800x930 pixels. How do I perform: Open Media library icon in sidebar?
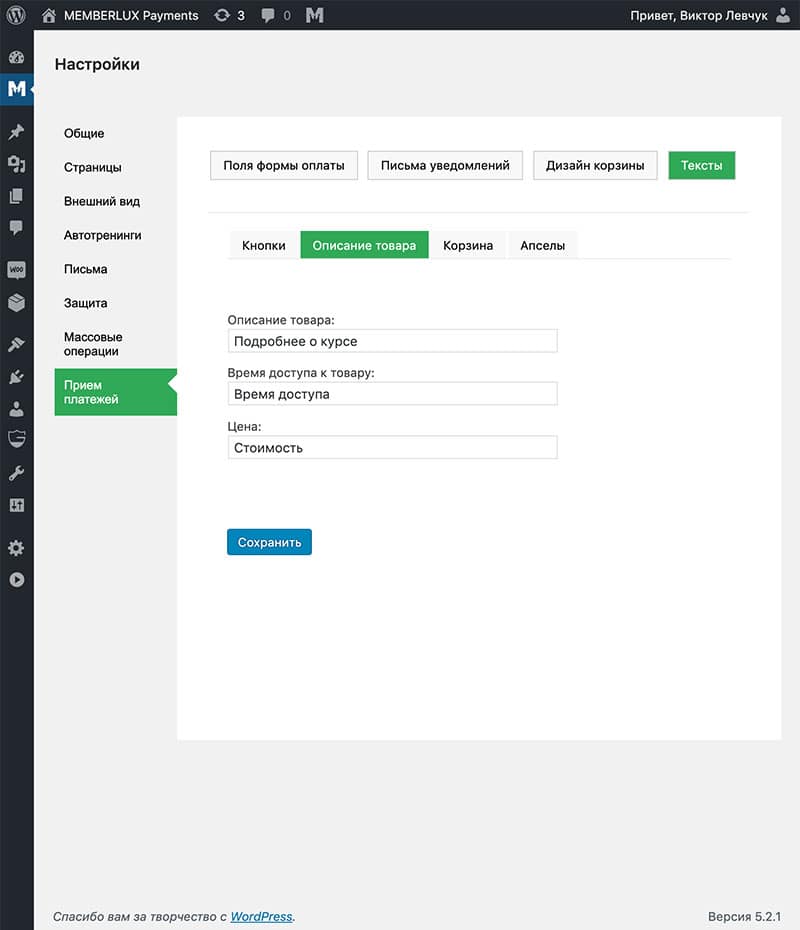click(16, 164)
